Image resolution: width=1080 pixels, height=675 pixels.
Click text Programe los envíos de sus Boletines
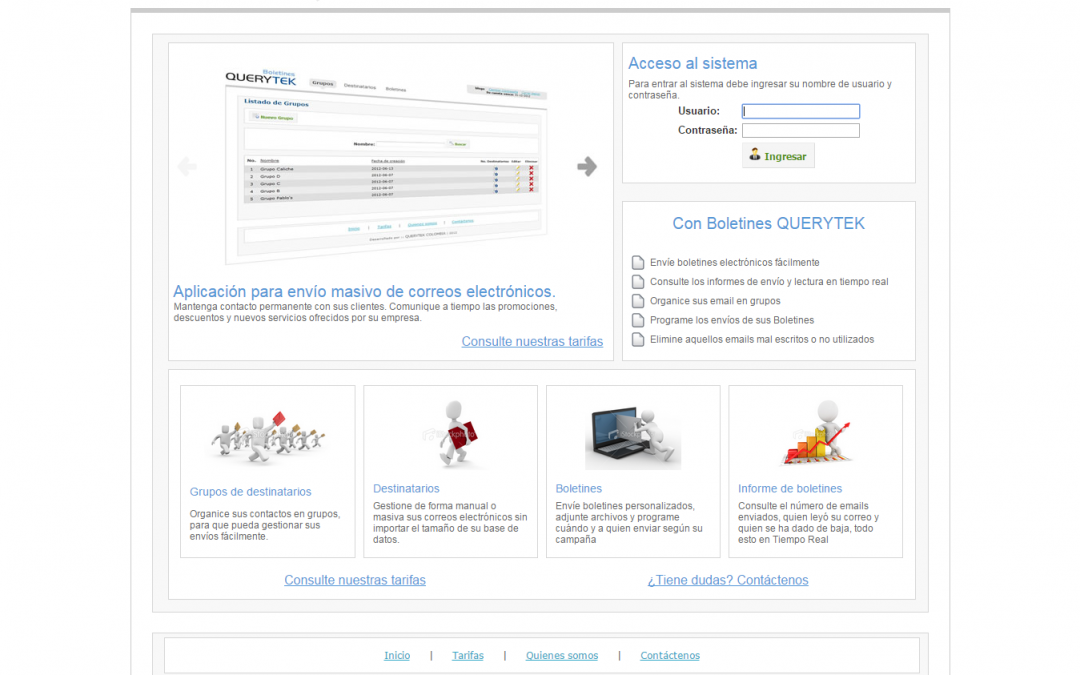pos(731,320)
